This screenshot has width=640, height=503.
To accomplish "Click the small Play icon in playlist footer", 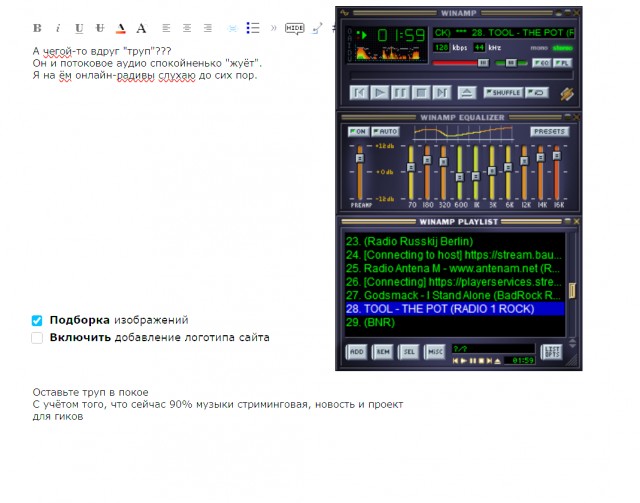I will [x=464, y=361].
